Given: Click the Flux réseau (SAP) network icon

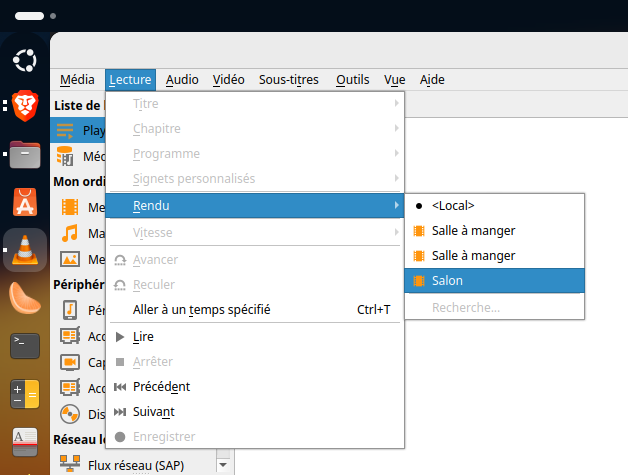Looking at the screenshot, I should (x=69, y=463).
